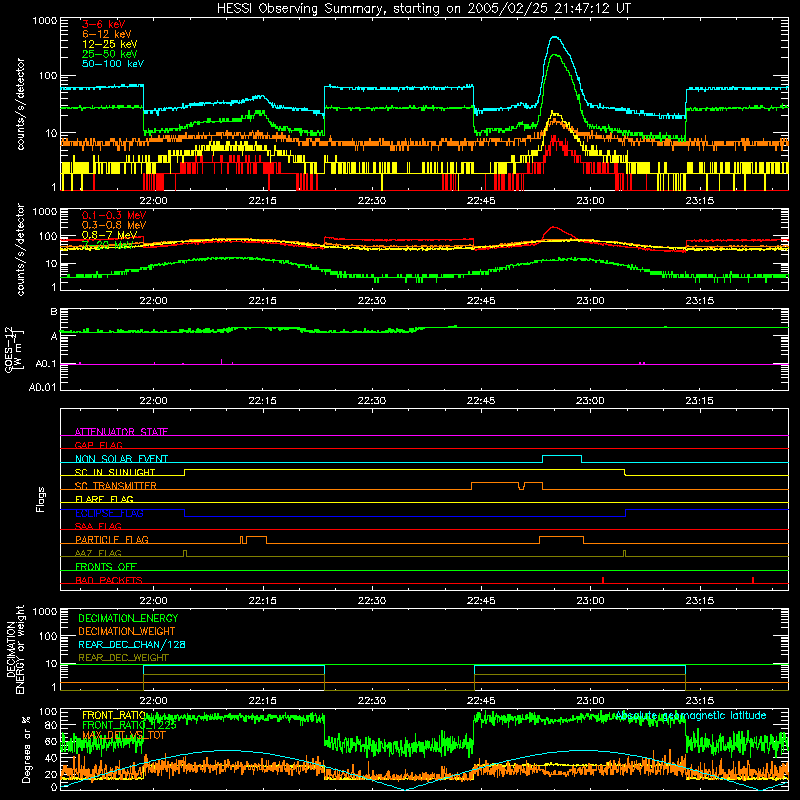Click the DECIMATION_WEIGHT legend label
800x800 pixels.
point(127,631)
